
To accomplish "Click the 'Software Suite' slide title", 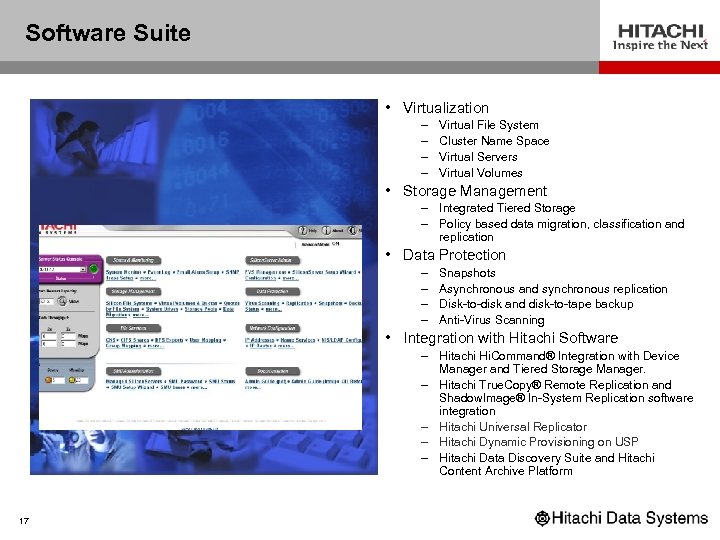I will point(108,33).
